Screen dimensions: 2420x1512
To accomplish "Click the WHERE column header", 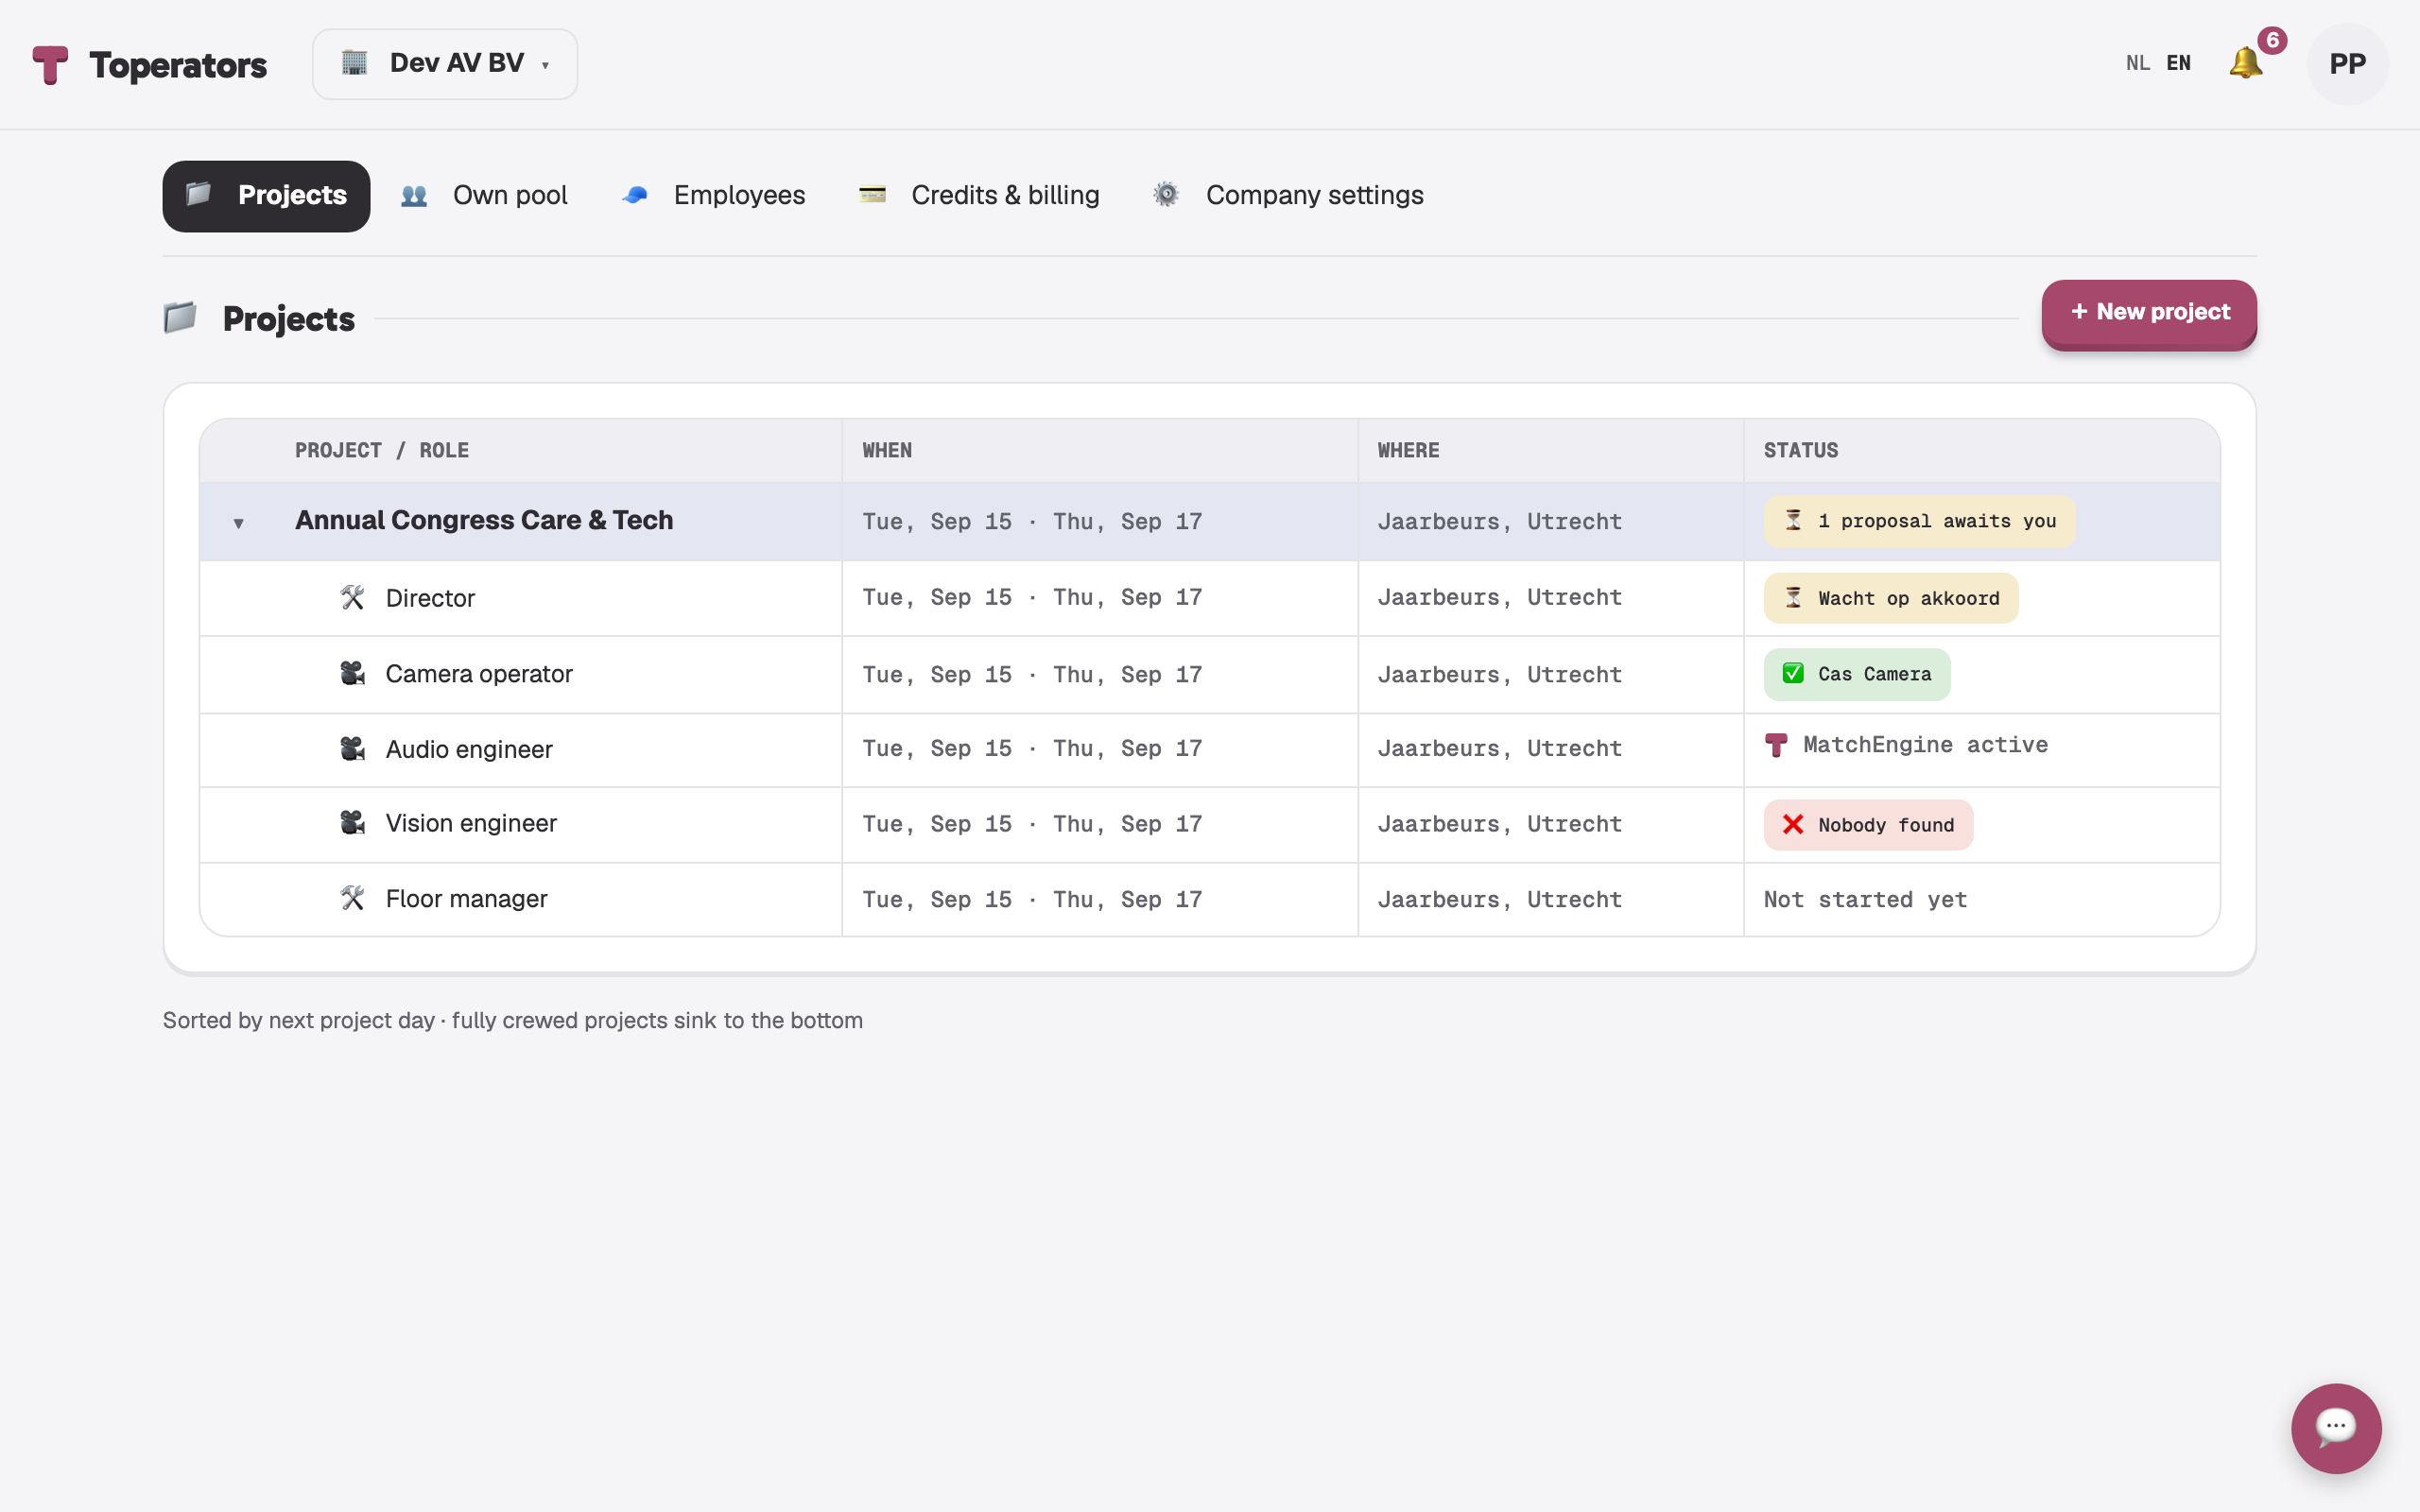I will (1408, 450).
